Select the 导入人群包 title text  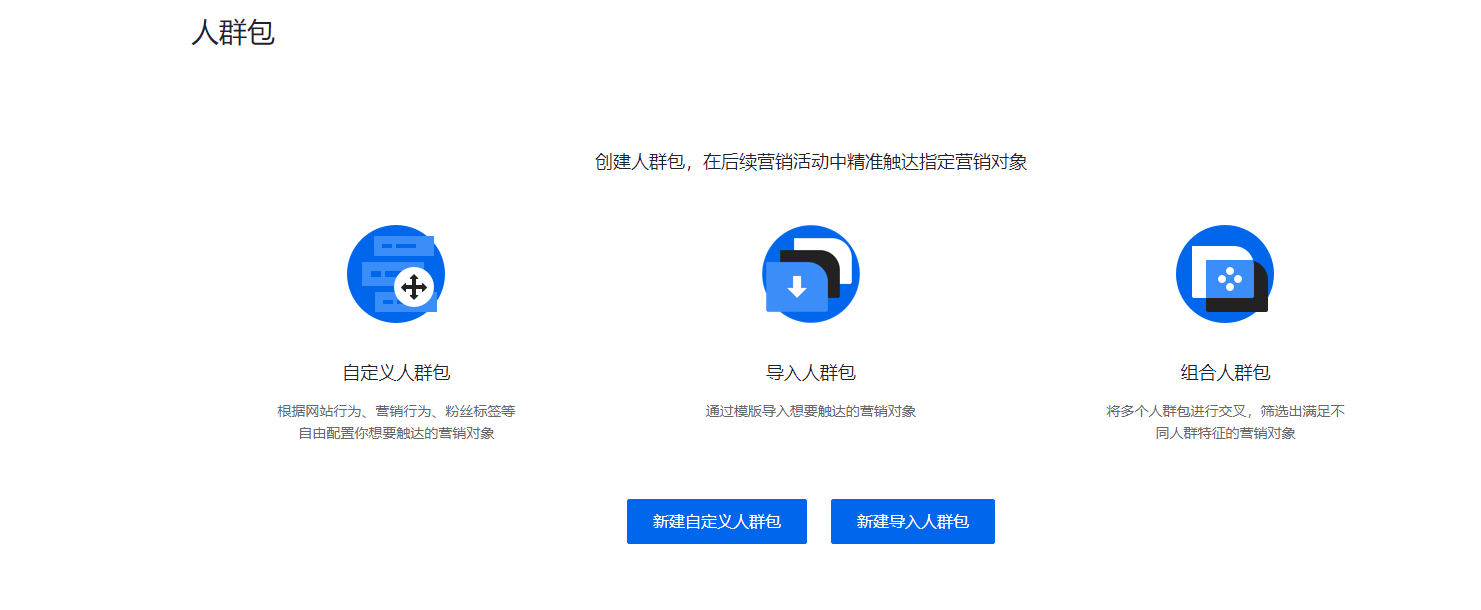coord(811,373)
